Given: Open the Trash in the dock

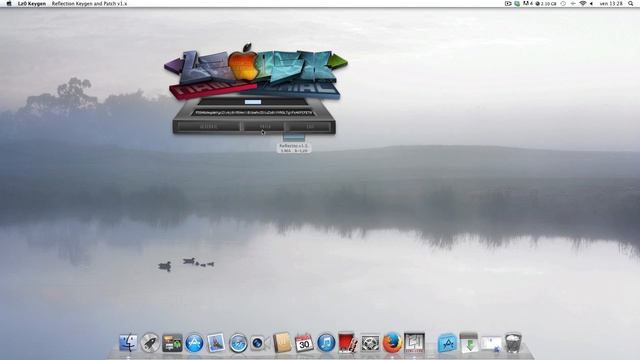Looking at the screenshot, I should point(513,342).
